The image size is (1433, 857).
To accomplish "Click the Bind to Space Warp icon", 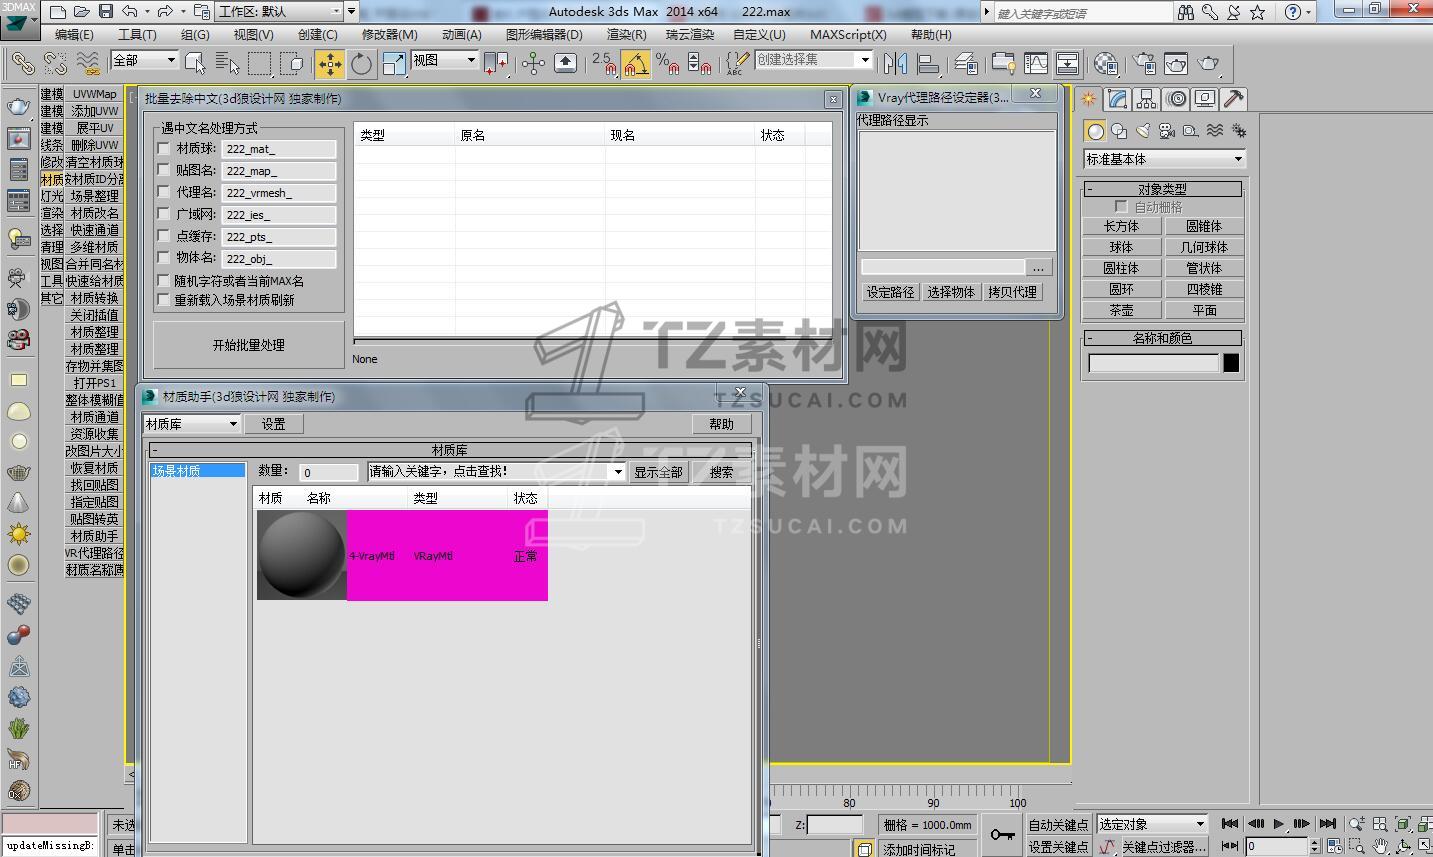I will click(88, 64).
